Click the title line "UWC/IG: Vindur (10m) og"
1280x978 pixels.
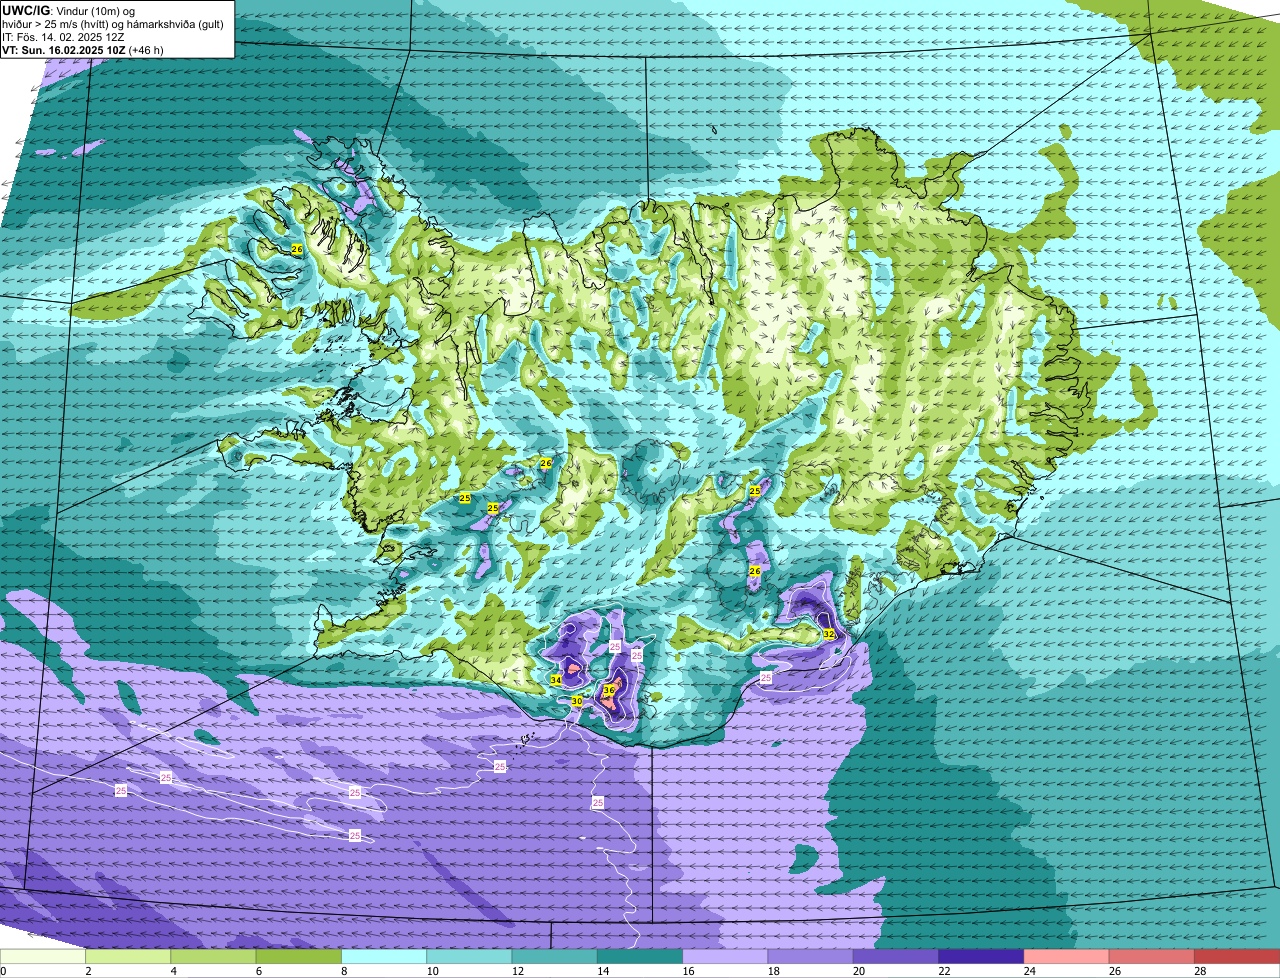point(68,10)
